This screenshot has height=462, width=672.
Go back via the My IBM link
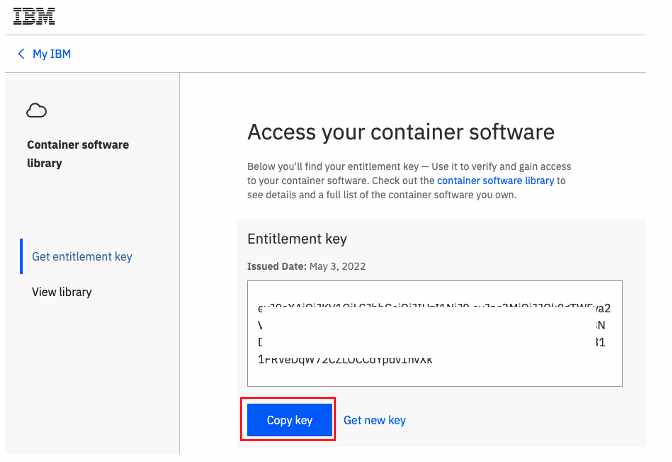point(51,54)
